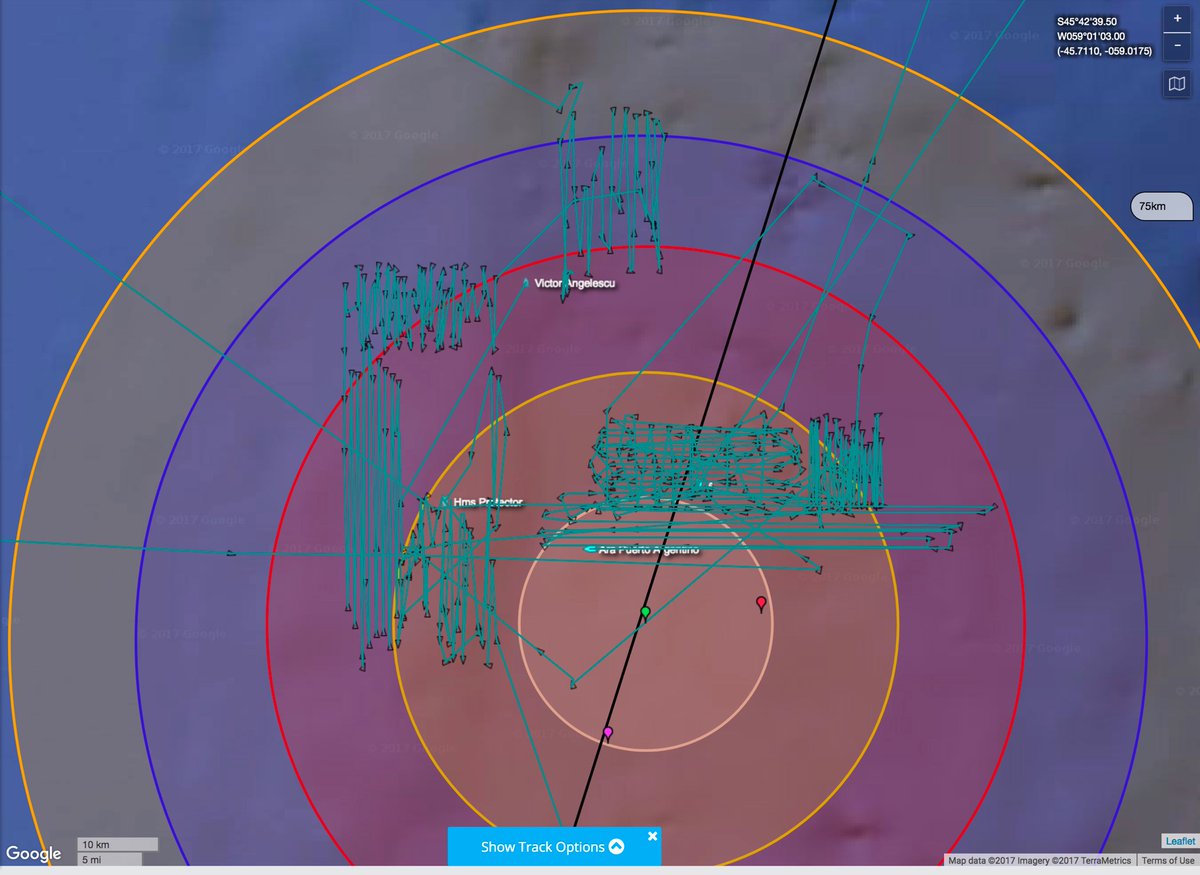This screenshot has width=1200, height=875.
Task: Click the green pin marker
Action: coord(645,611)
